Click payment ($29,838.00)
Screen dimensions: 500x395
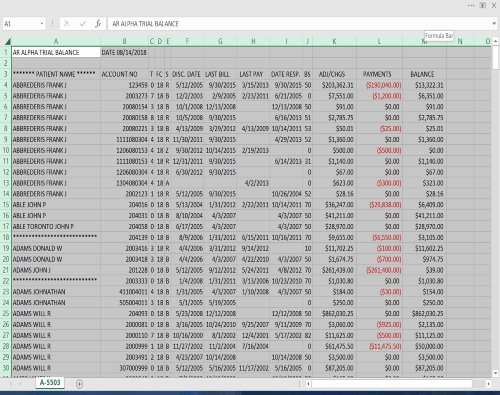click(379, 205)
